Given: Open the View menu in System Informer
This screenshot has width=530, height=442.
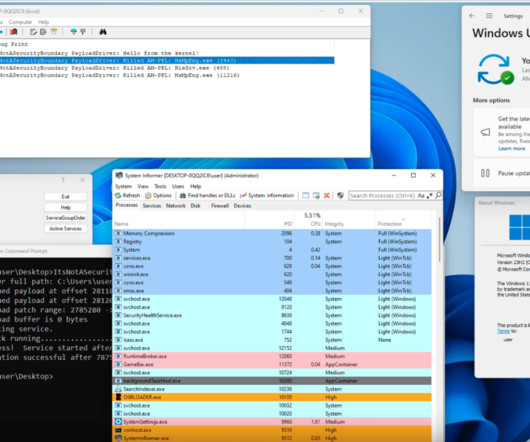Looking at the screenshot, I should [143, 186].
